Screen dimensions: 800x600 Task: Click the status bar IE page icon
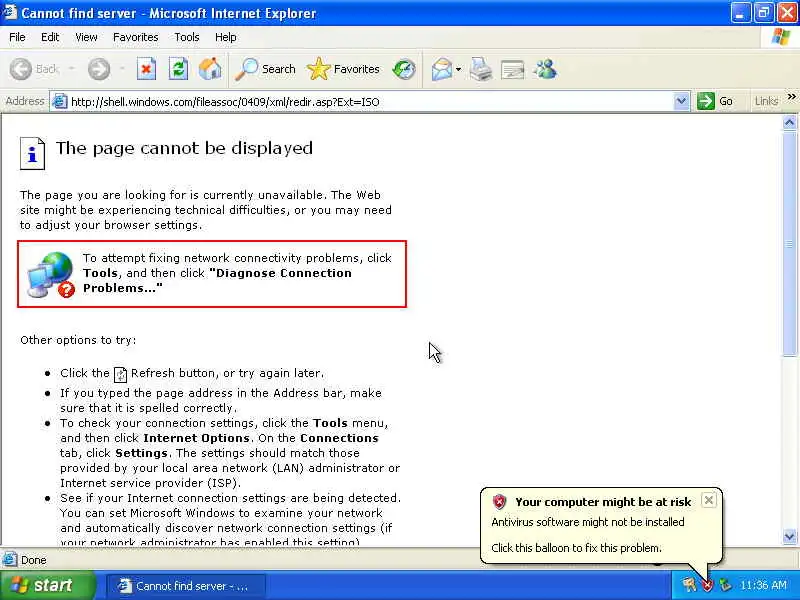pyautogui.click(x=9, y=560)
